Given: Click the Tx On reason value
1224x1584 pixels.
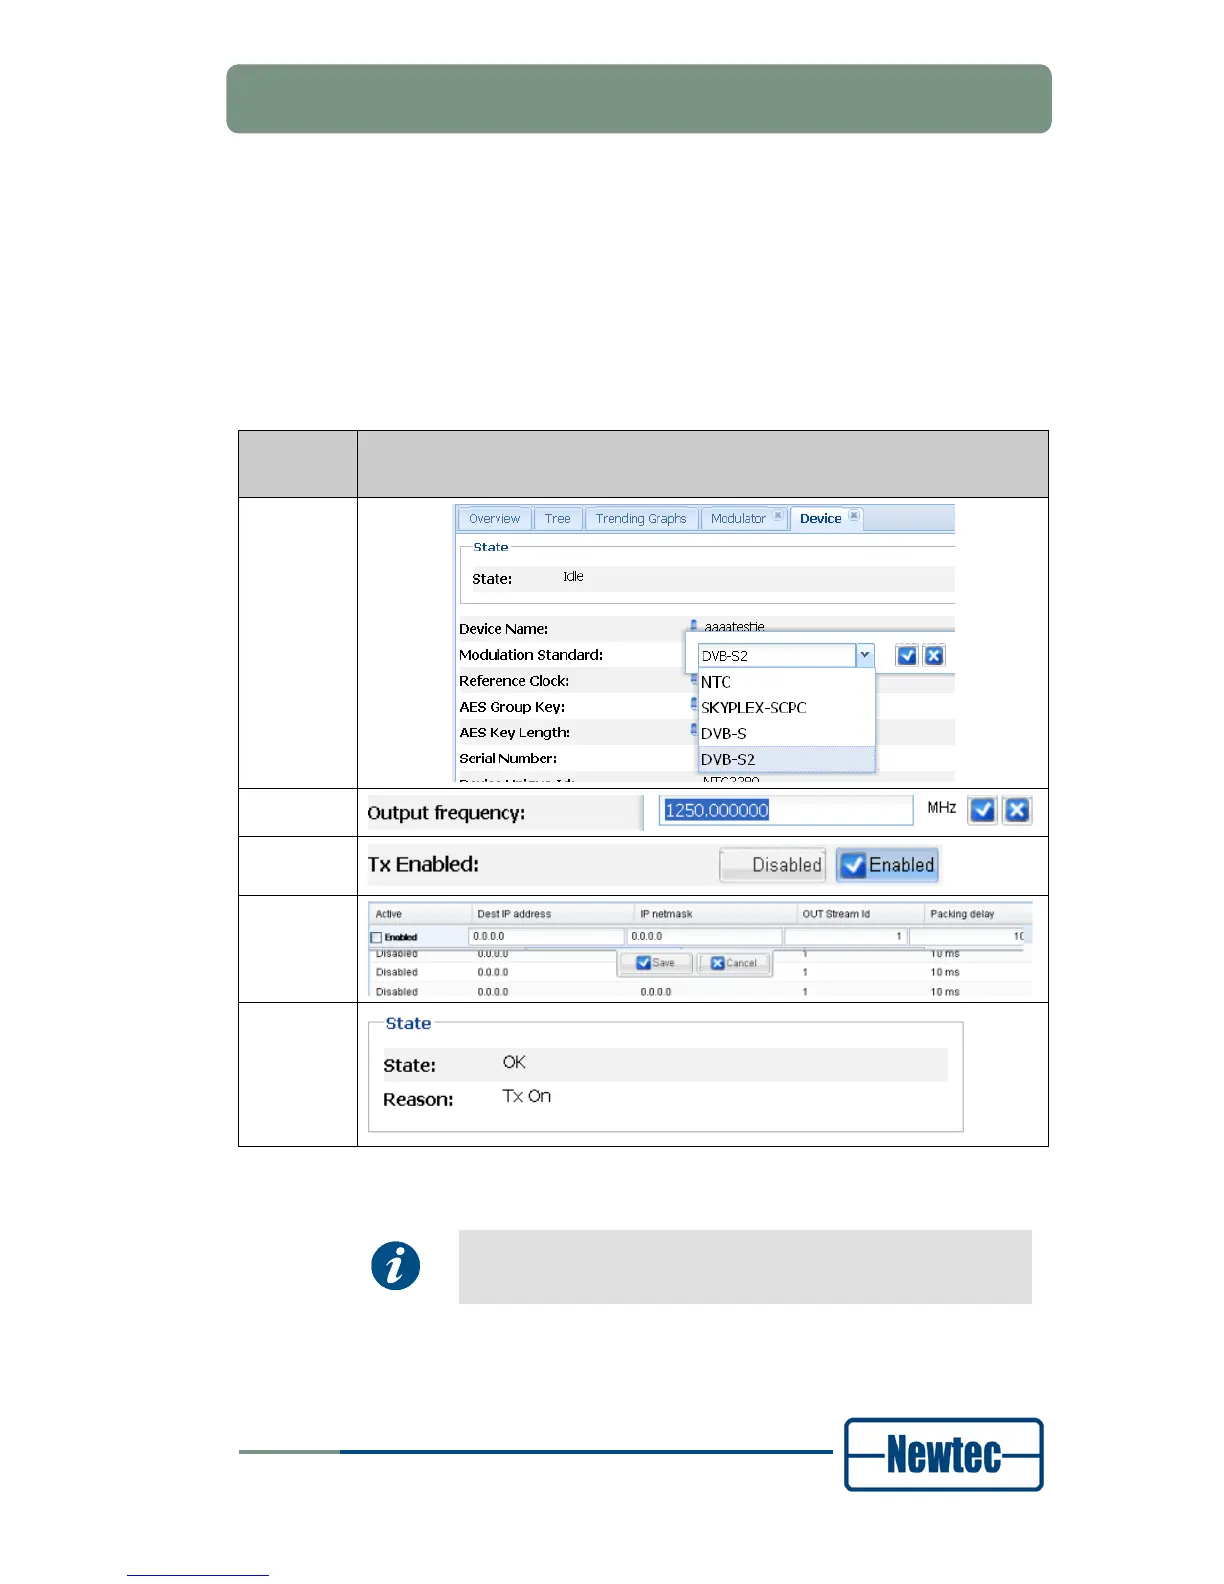Looking at the screenshot, I should pos(527,1096).
